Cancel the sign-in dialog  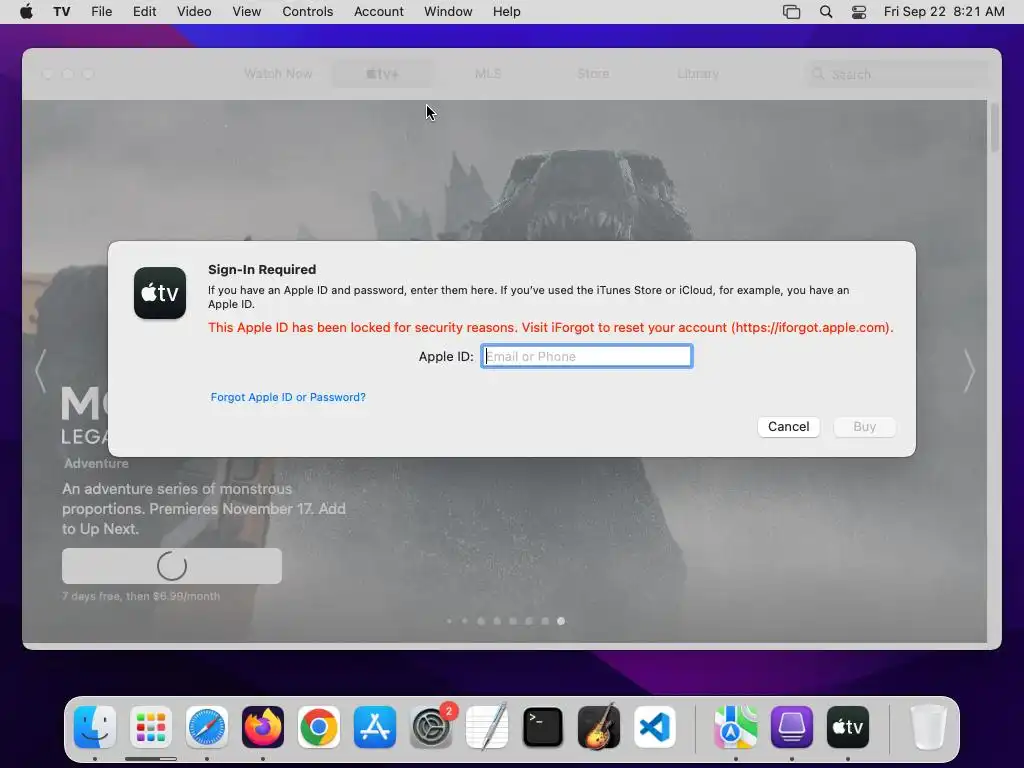788,426
